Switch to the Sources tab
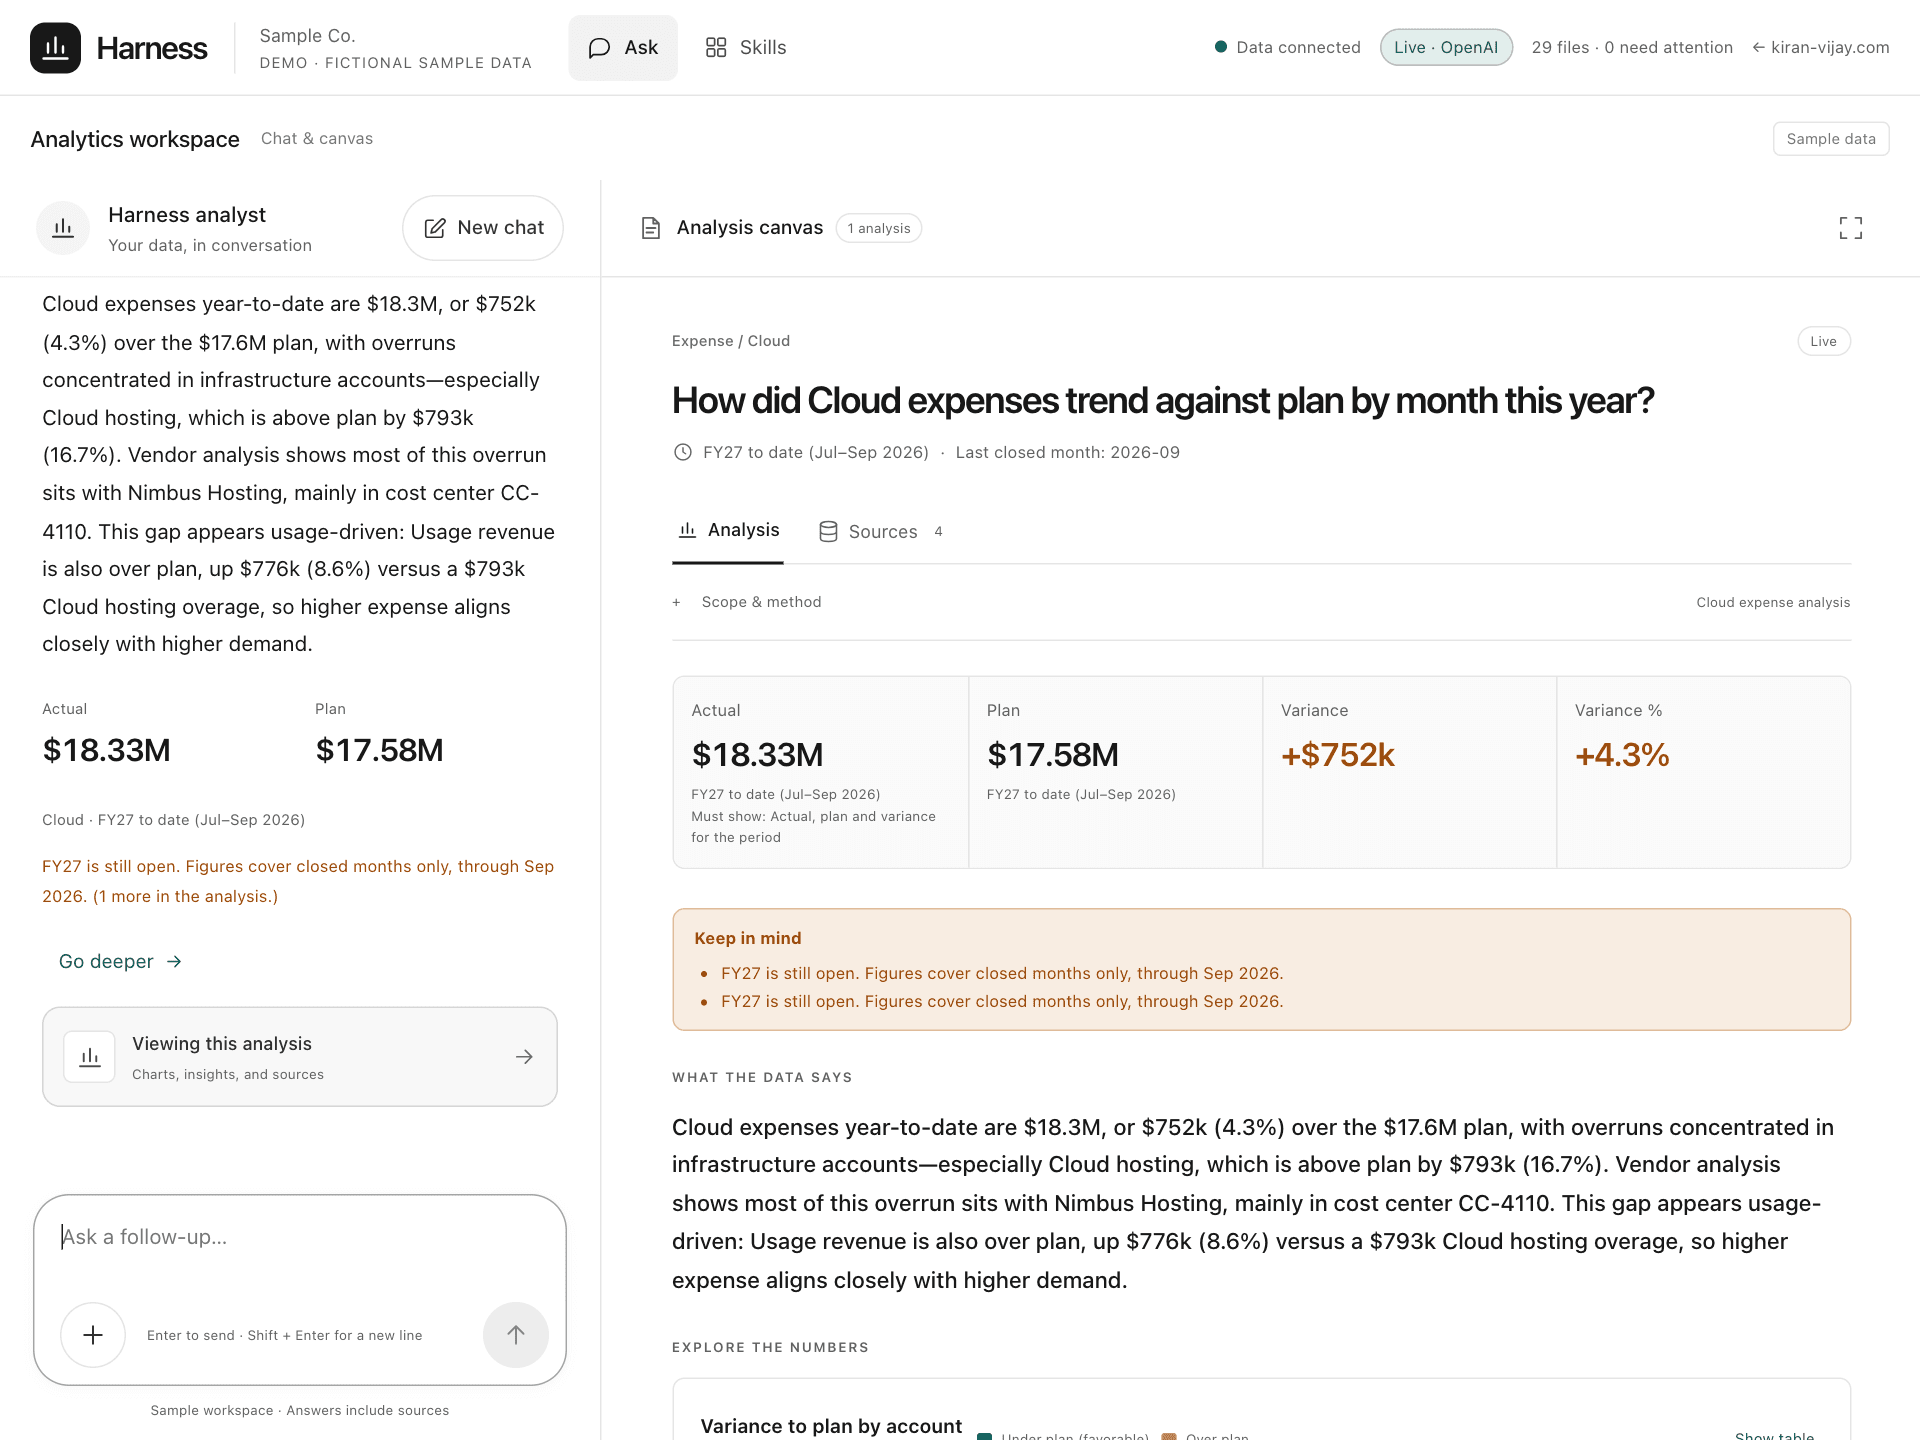 click(x=880, y=532)
